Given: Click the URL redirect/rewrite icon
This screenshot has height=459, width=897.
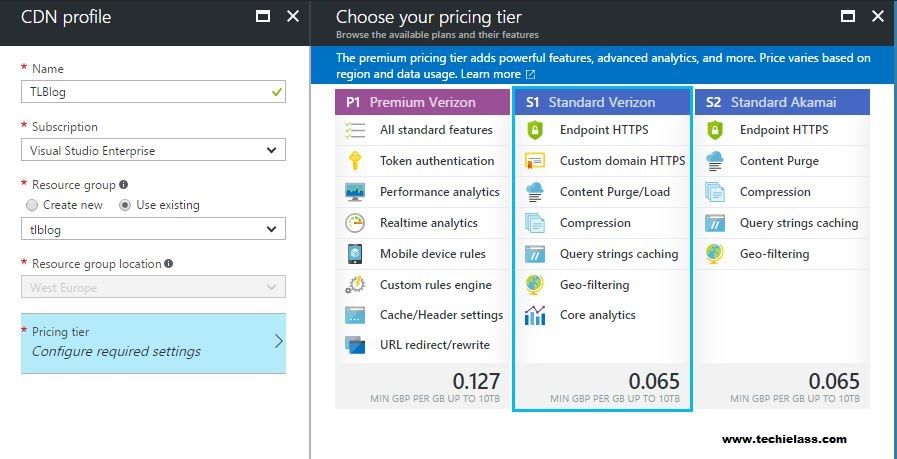Looking at the screenshot, I should [x=355, y=345].
